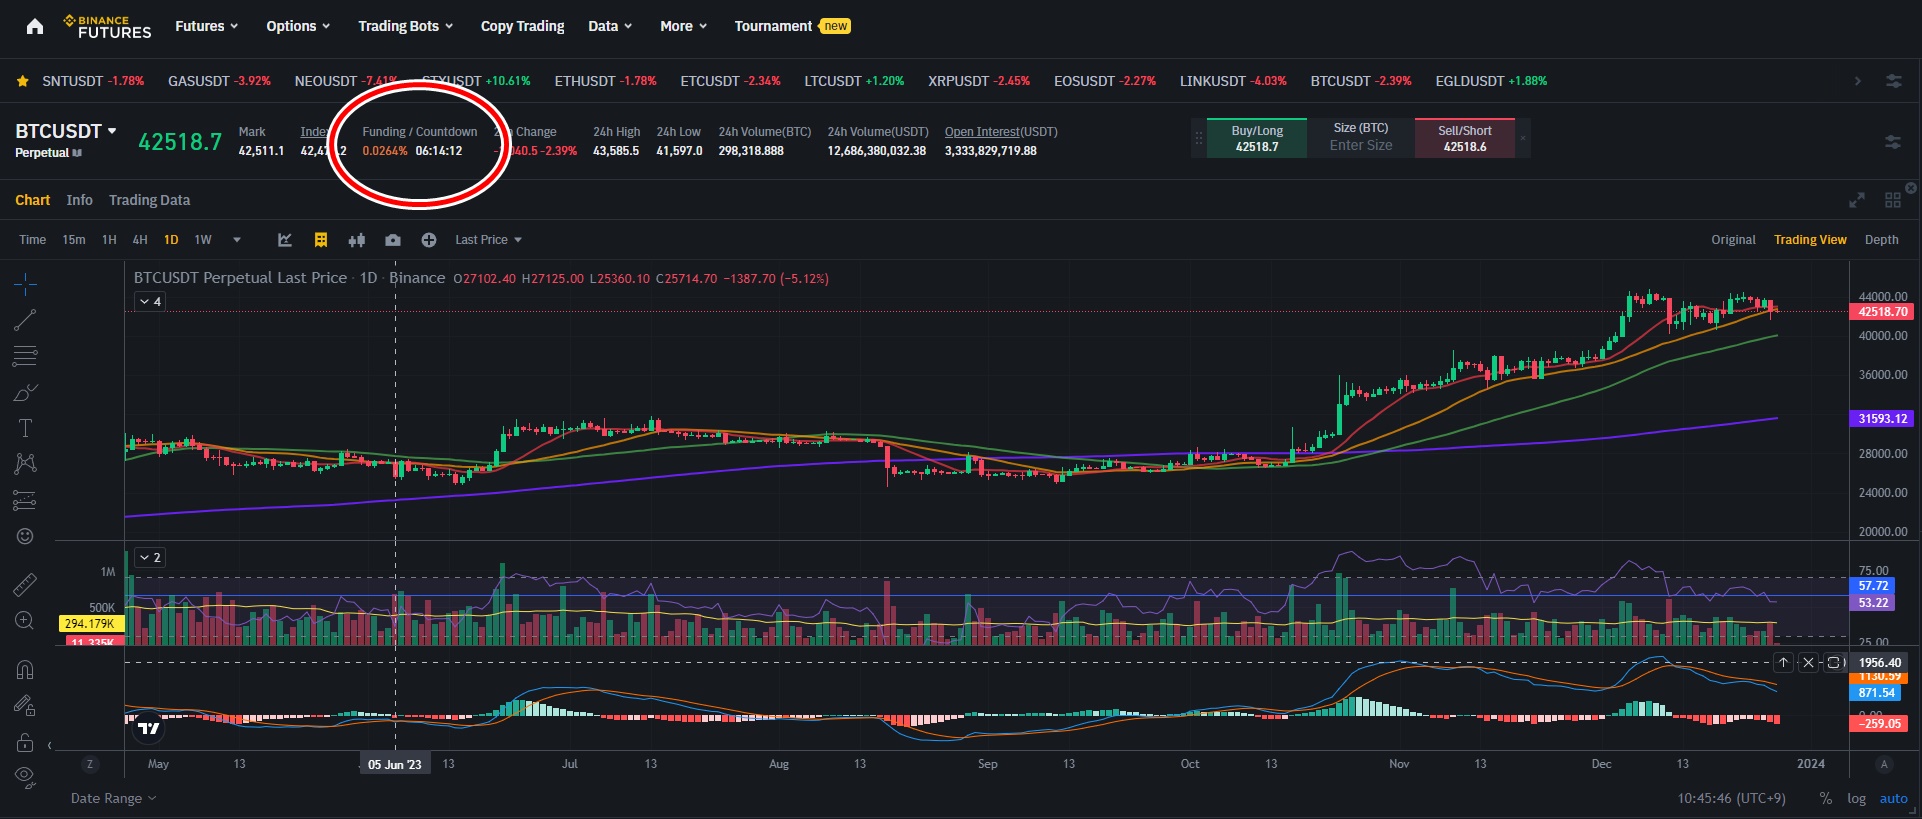Image resolution: width=1922 pixels, height=819 pixels.
Task: Click the favorites star icon
Action: tap(22, 81)
